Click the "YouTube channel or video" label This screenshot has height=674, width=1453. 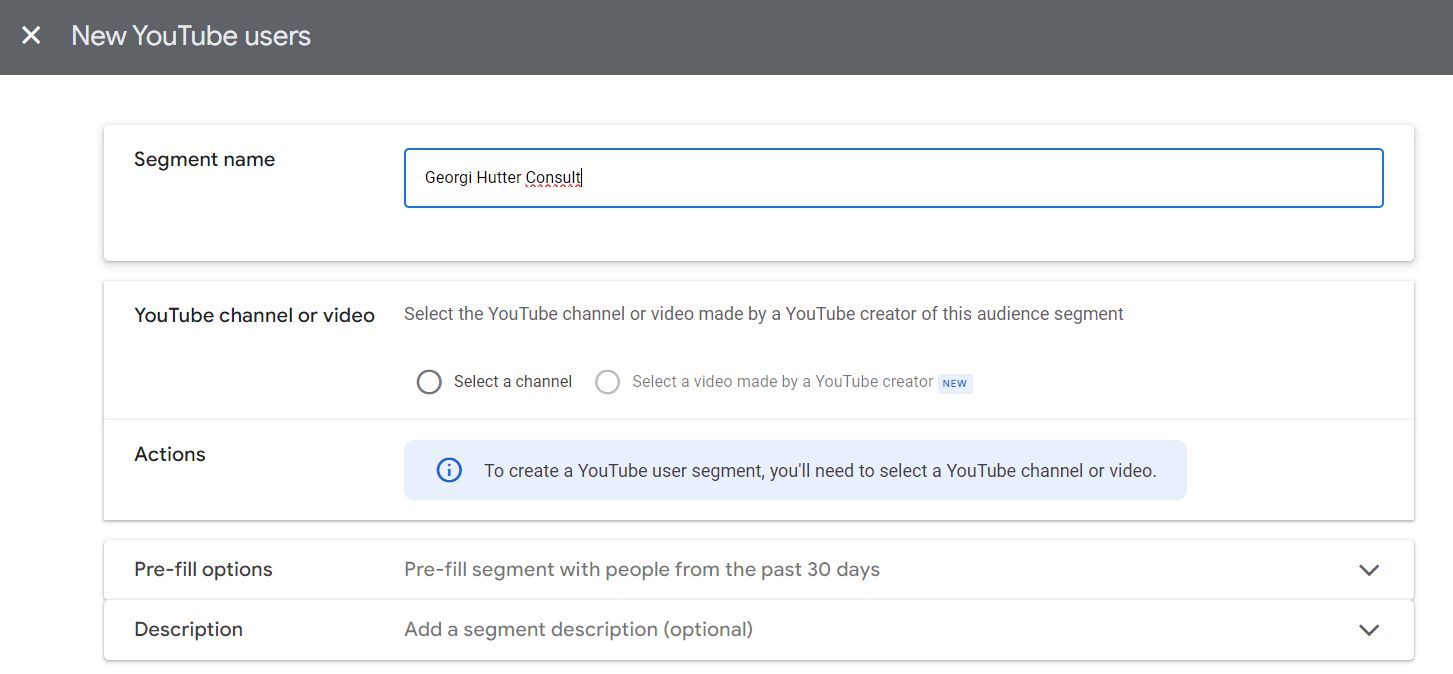254,315
